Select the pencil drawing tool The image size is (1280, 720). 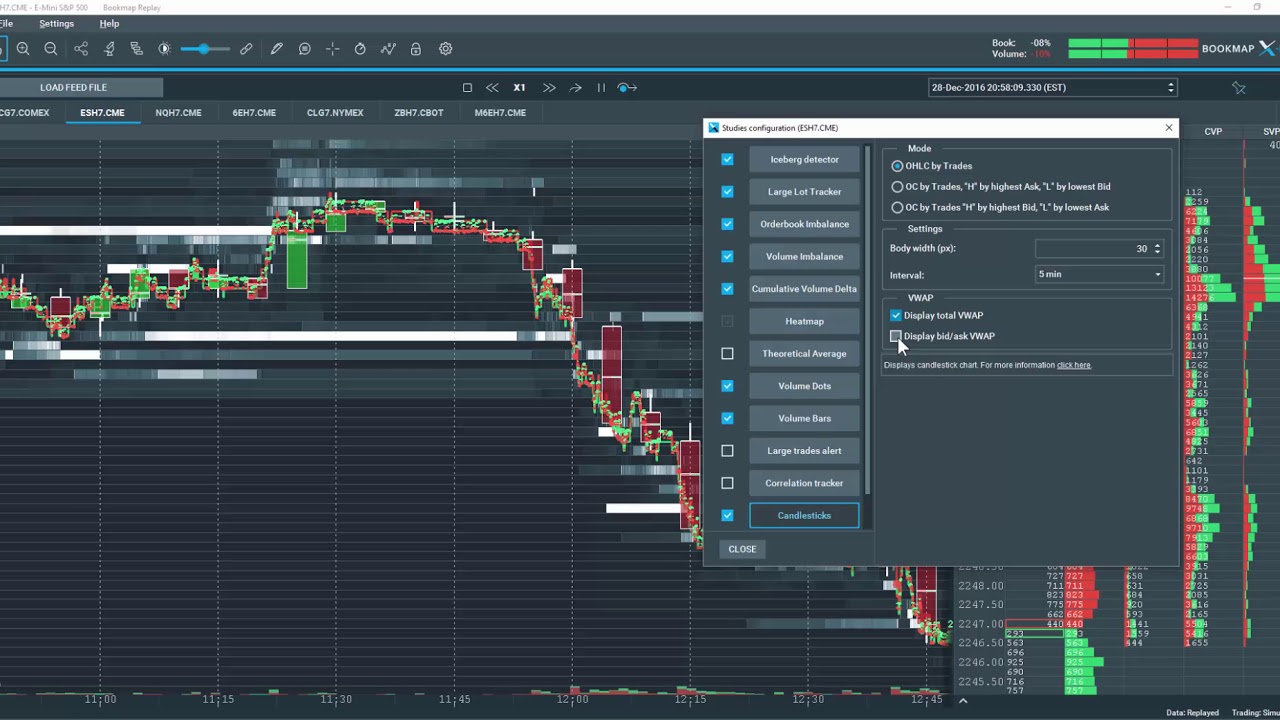coord(276,49)
